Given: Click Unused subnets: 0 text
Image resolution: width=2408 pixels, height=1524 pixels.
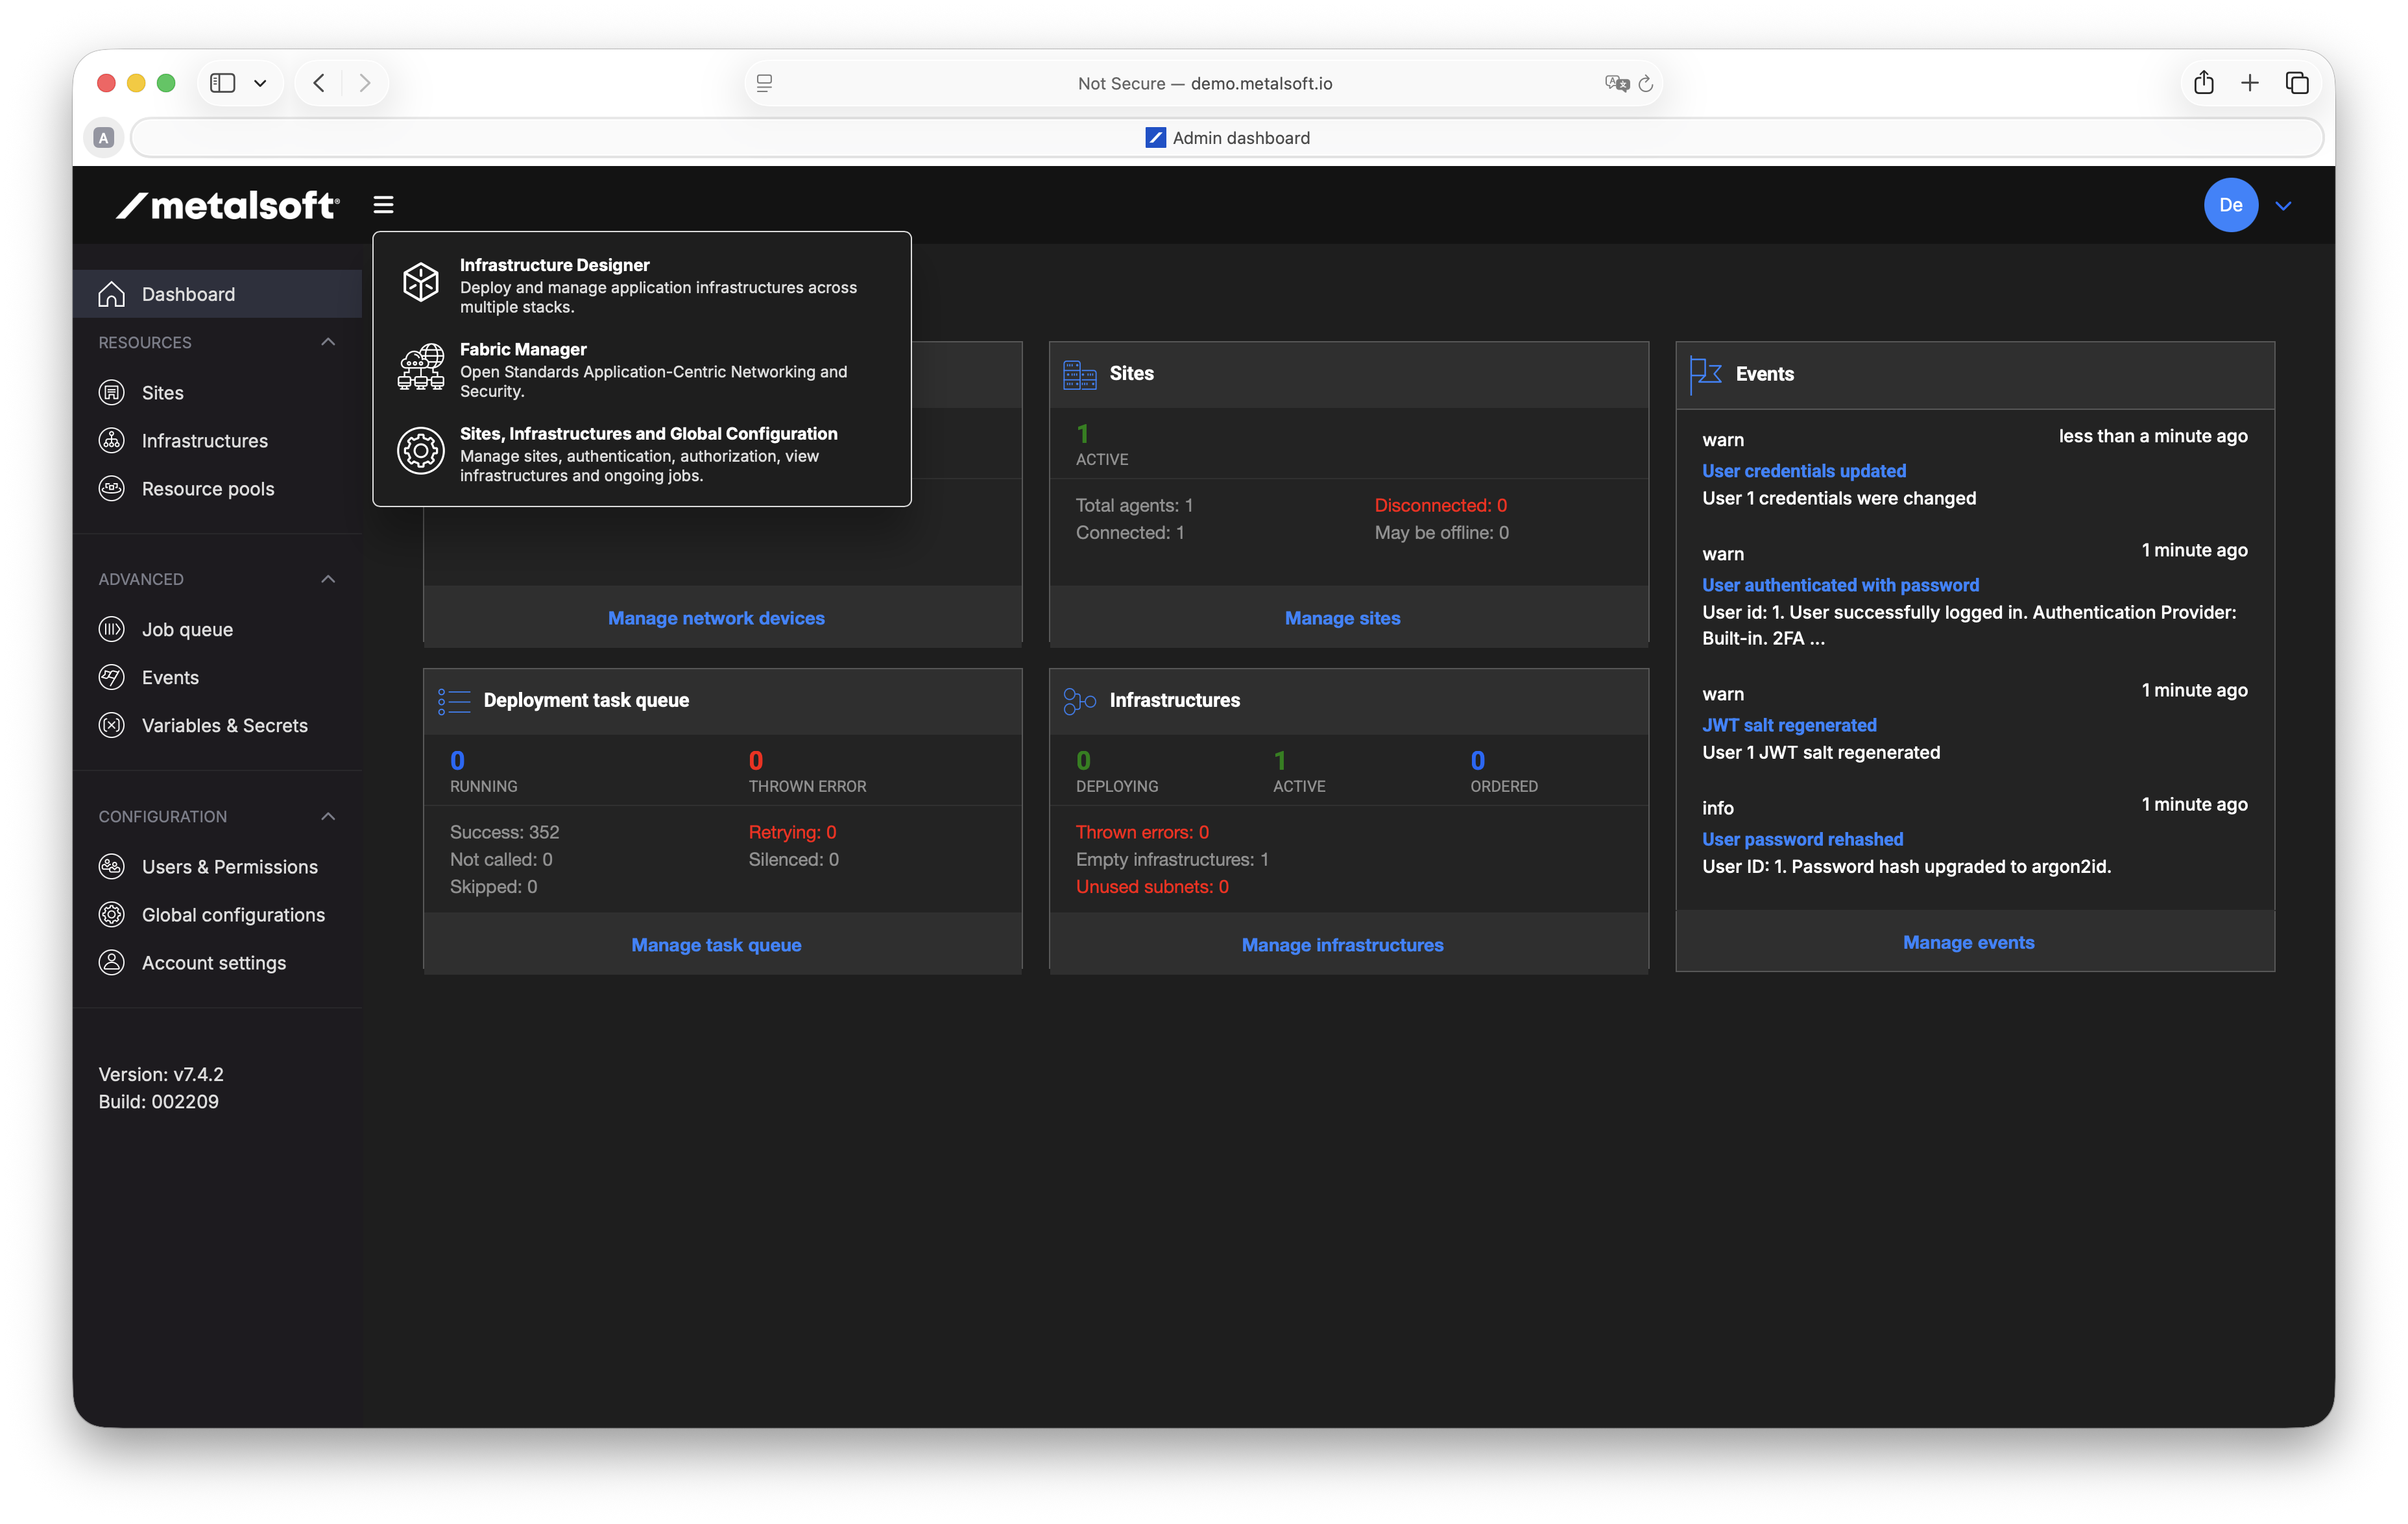Looking at the screenshot, I should tap(1152, 886).
